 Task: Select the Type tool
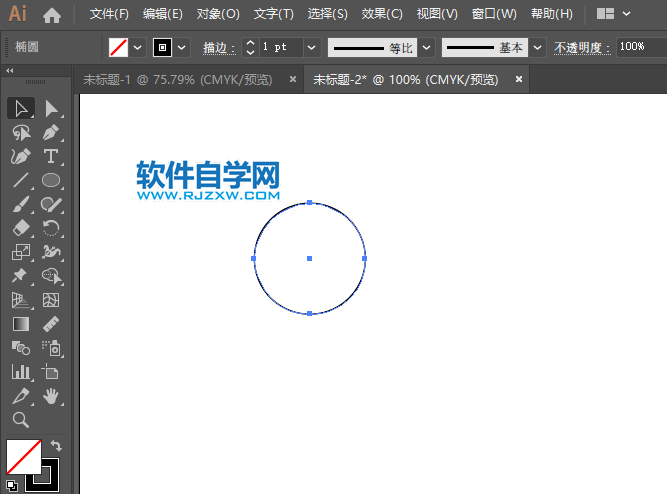click(51, 157)
